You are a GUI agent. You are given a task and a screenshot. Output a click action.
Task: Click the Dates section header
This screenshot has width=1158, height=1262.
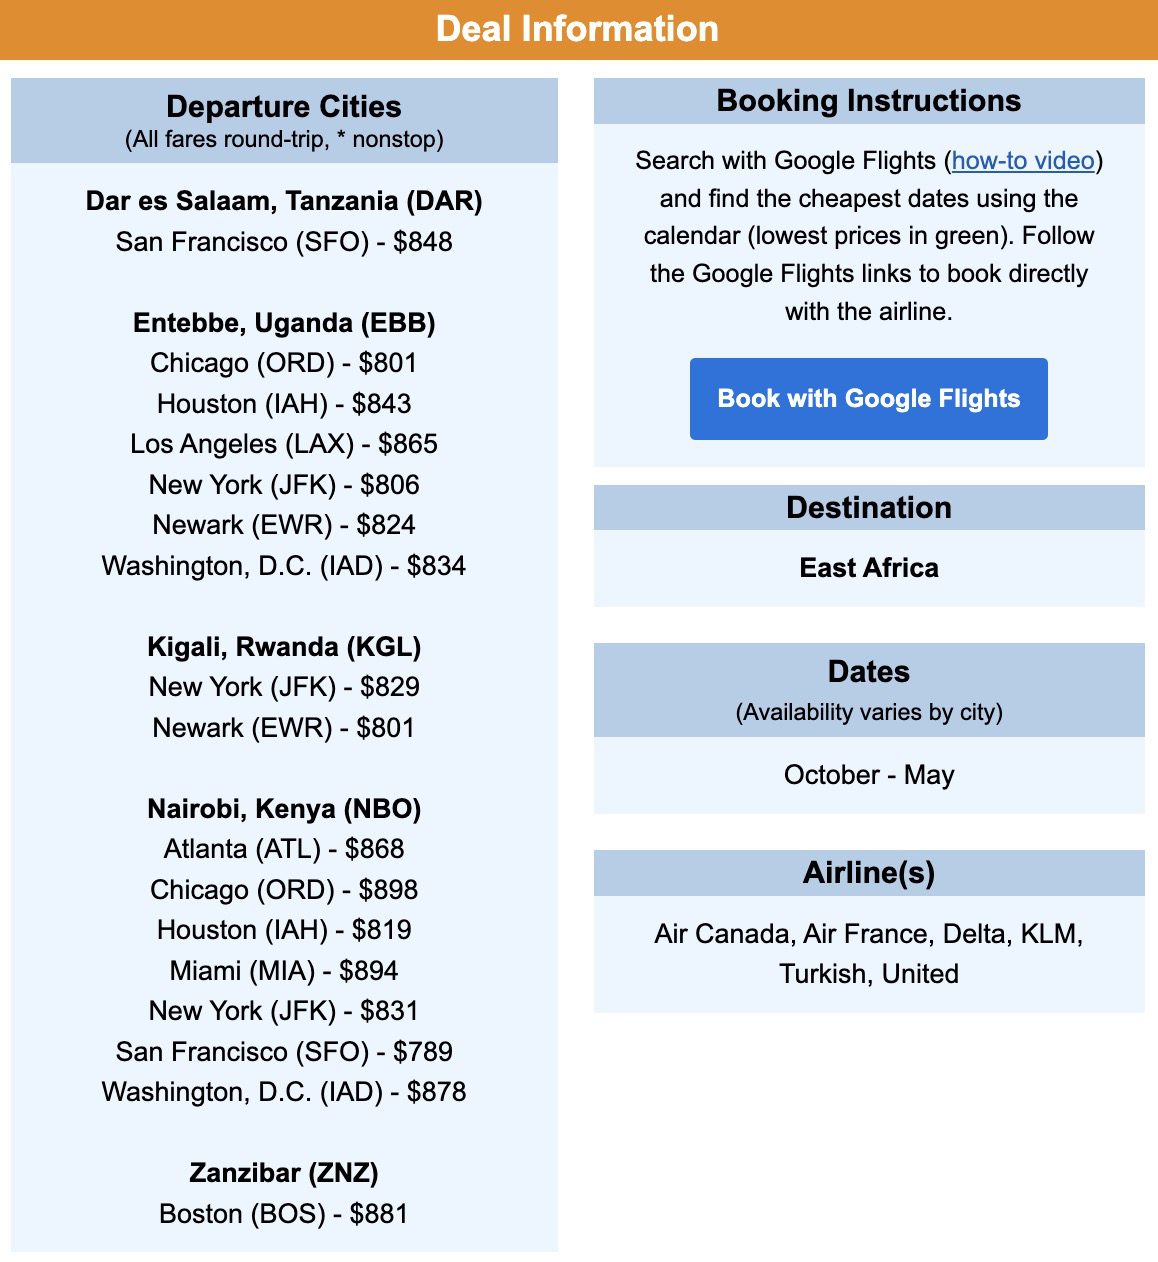click(x=867, y=672)
